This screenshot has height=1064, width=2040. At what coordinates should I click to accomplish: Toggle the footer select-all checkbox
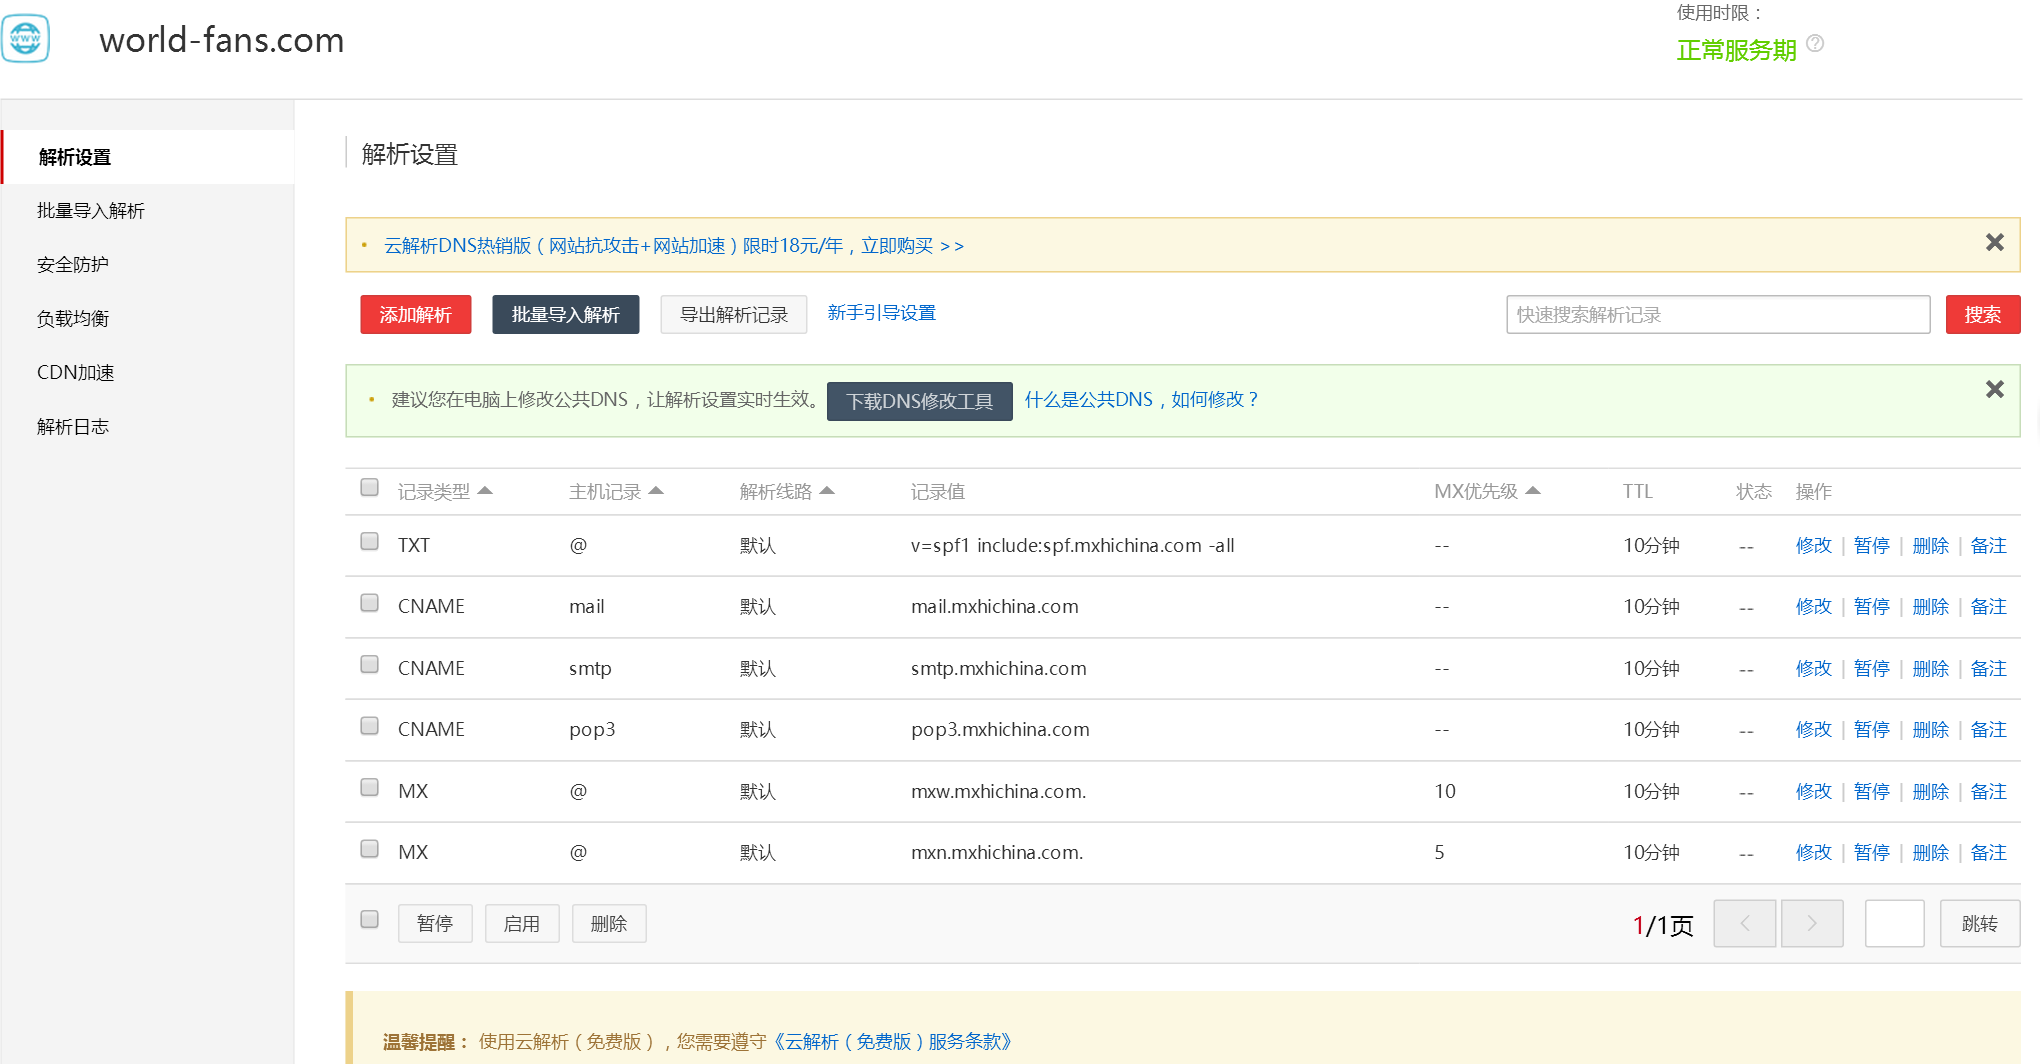click(x=369, y=919)
